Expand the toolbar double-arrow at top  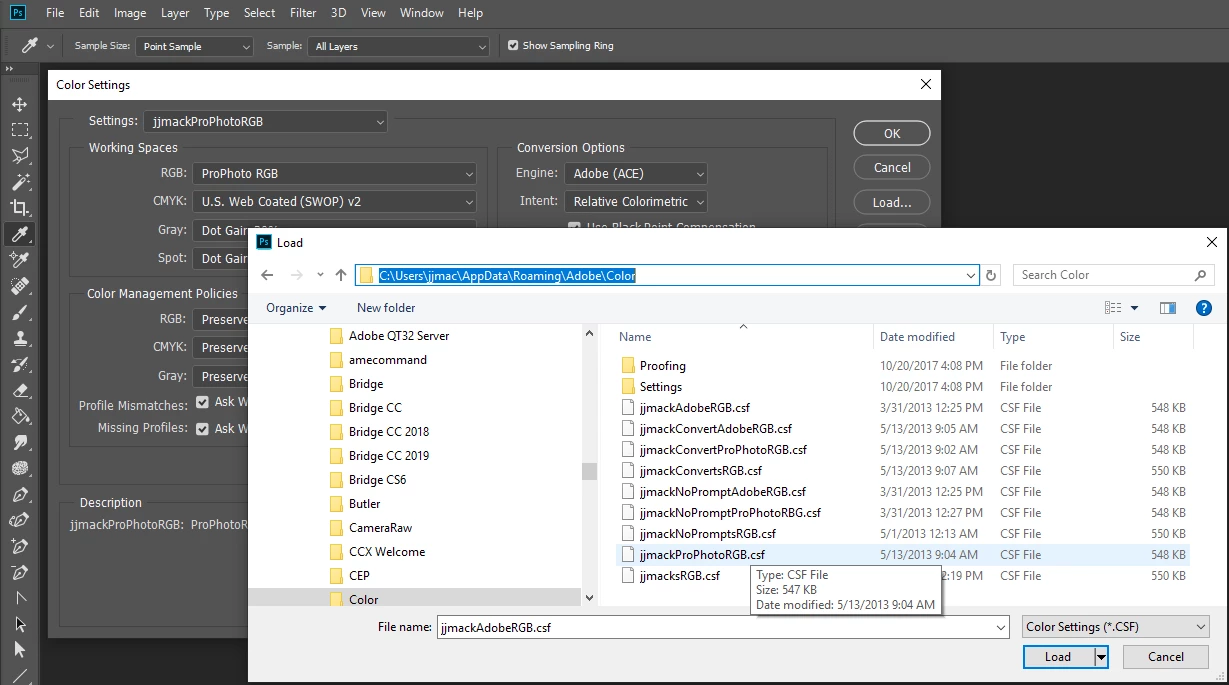10,69
